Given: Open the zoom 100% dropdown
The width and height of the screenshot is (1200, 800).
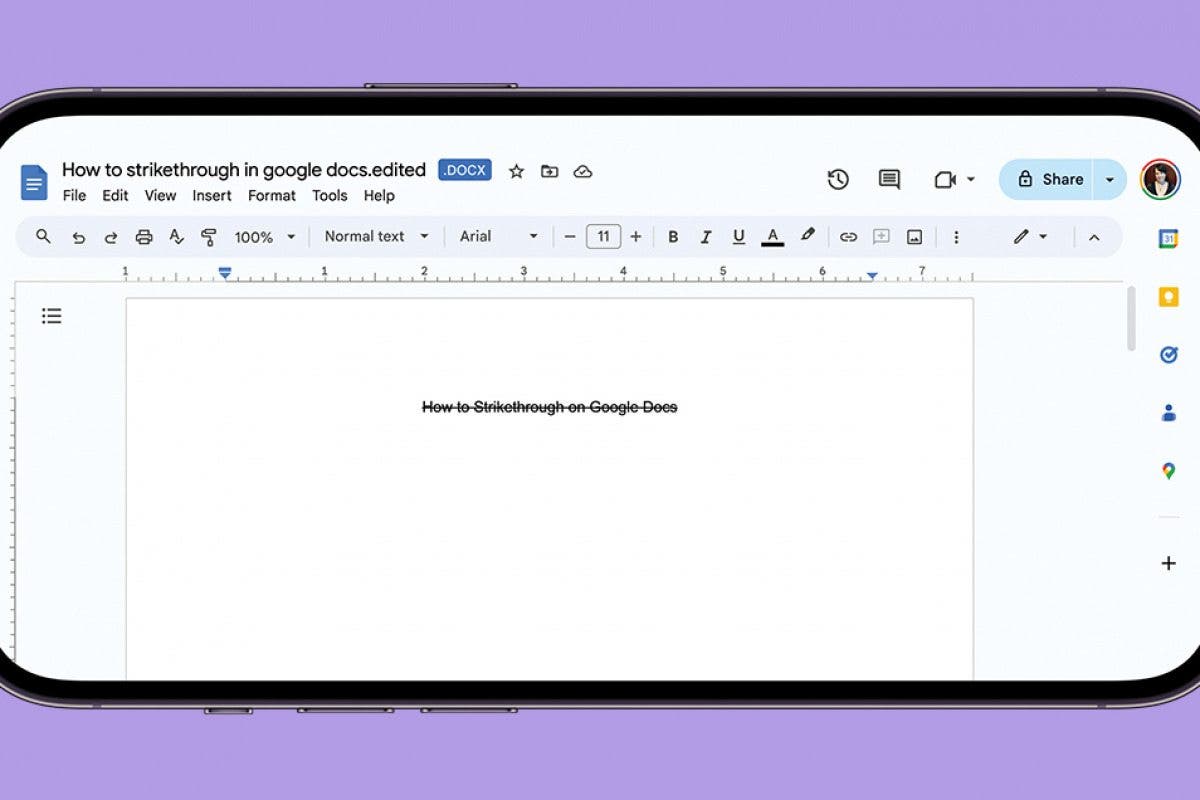Looking at the screenshot, I should [265, 237].
